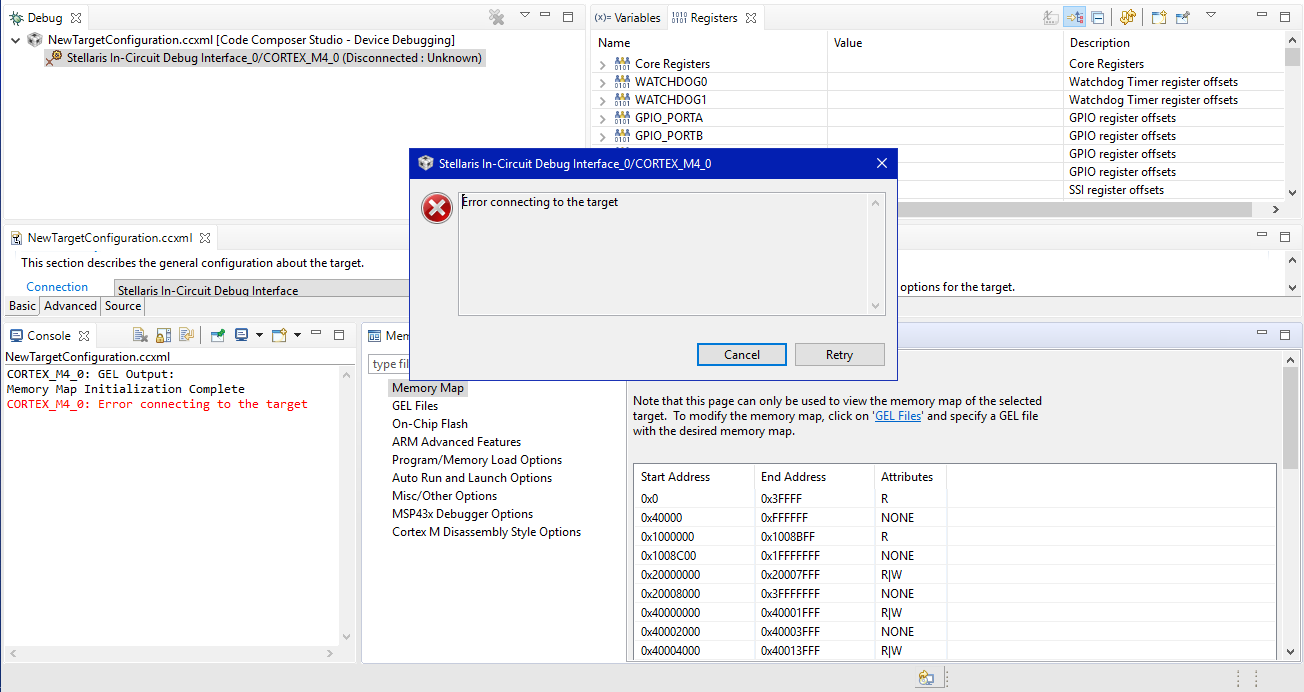
Task: Maximize the Registers panel
Action: [1285, 17]
